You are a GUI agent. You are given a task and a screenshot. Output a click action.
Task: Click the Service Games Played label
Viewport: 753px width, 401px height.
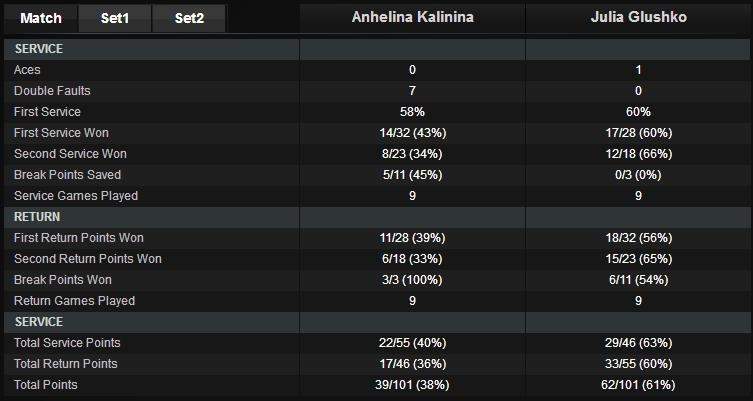pyautogui.click(x=76, y=196)
